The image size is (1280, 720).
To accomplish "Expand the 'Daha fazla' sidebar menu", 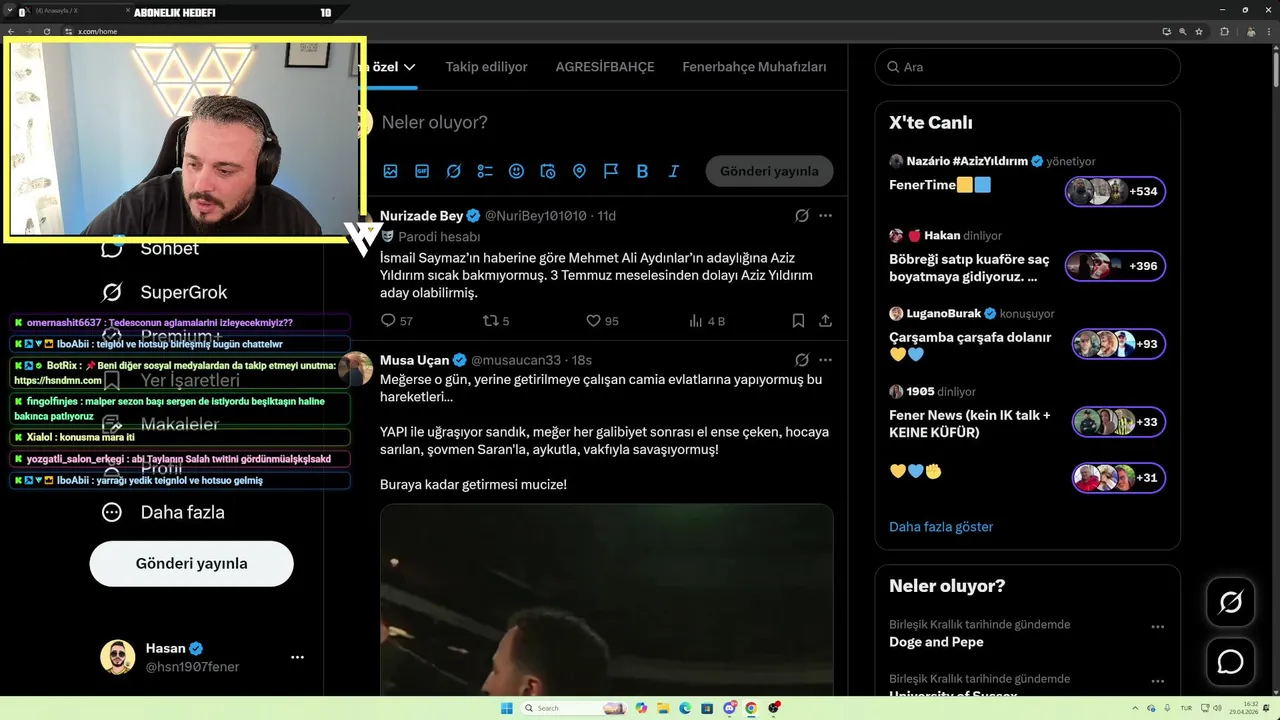I will (x=163, y=512).
